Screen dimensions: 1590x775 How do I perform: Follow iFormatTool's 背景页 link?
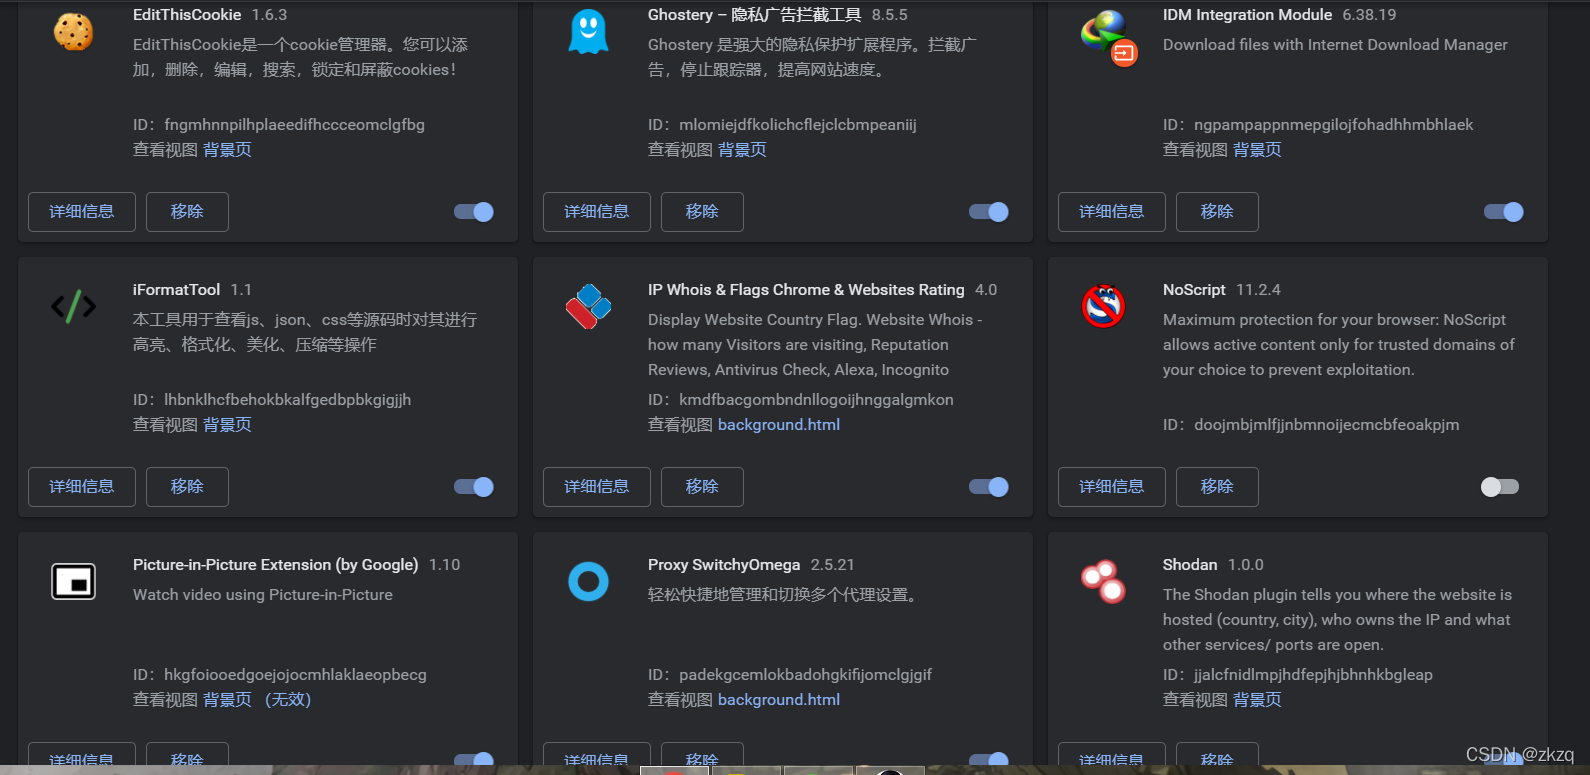coord(227,425)
